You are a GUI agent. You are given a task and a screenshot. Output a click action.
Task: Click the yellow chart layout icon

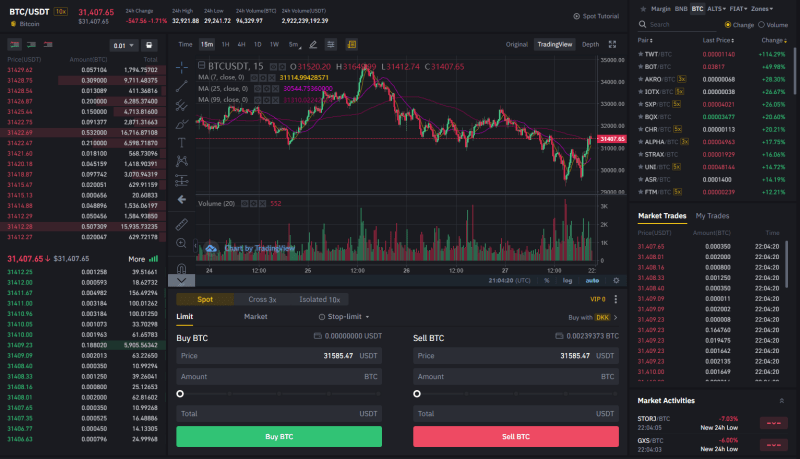tap(352, 45)
